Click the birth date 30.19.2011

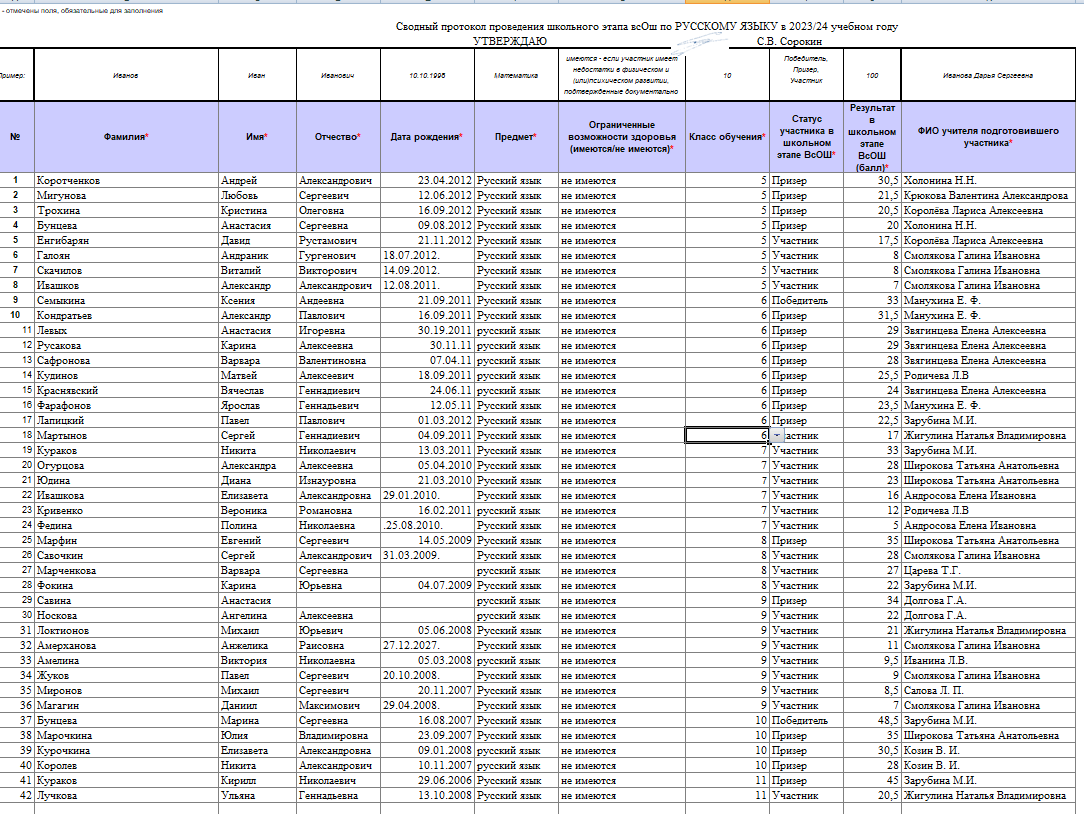[x=445, y=331]
